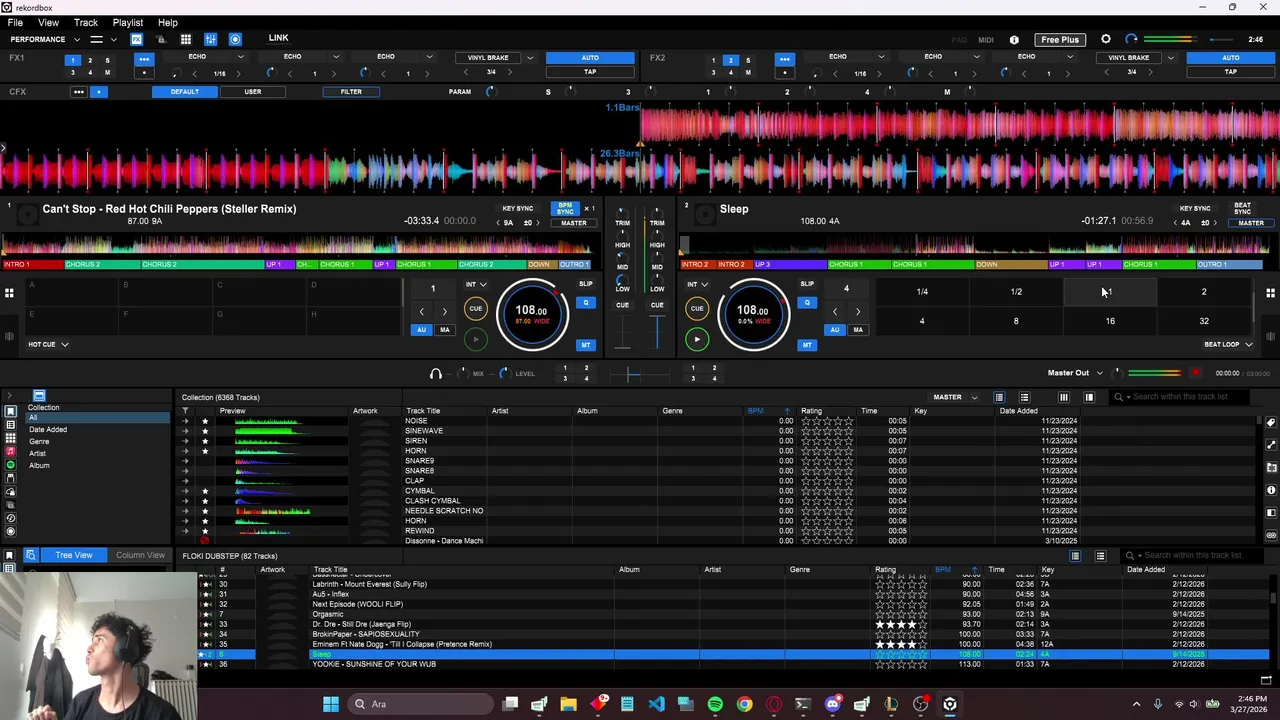Open Chrome from the Windows taskbar
1280x720 pixels.
[744, 704]
